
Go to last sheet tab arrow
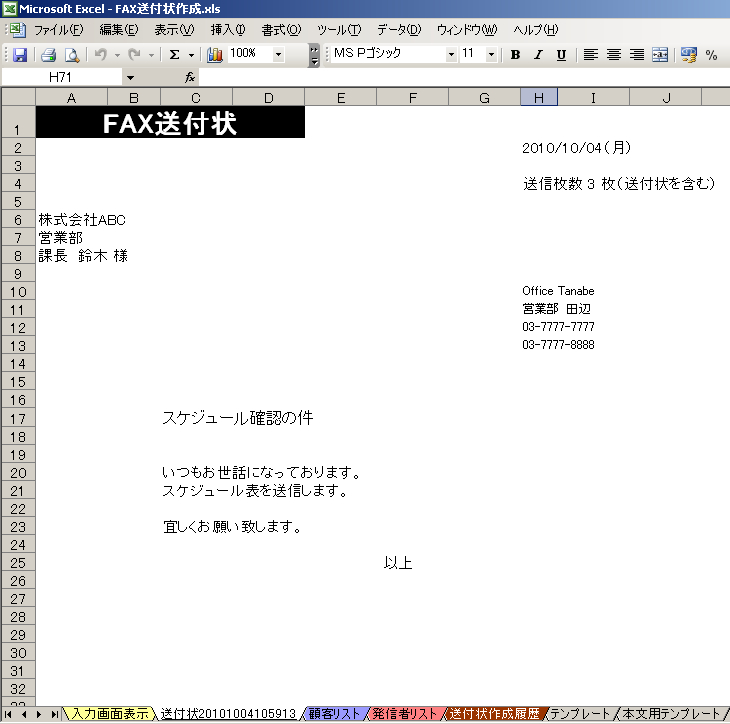[x=54, y=714]
